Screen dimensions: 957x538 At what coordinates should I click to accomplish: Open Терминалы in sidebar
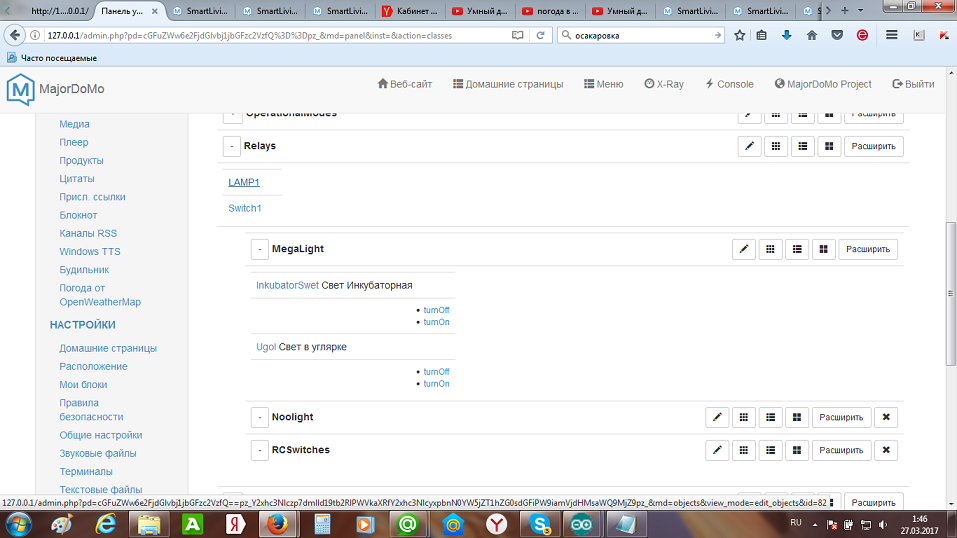[86, 471]
